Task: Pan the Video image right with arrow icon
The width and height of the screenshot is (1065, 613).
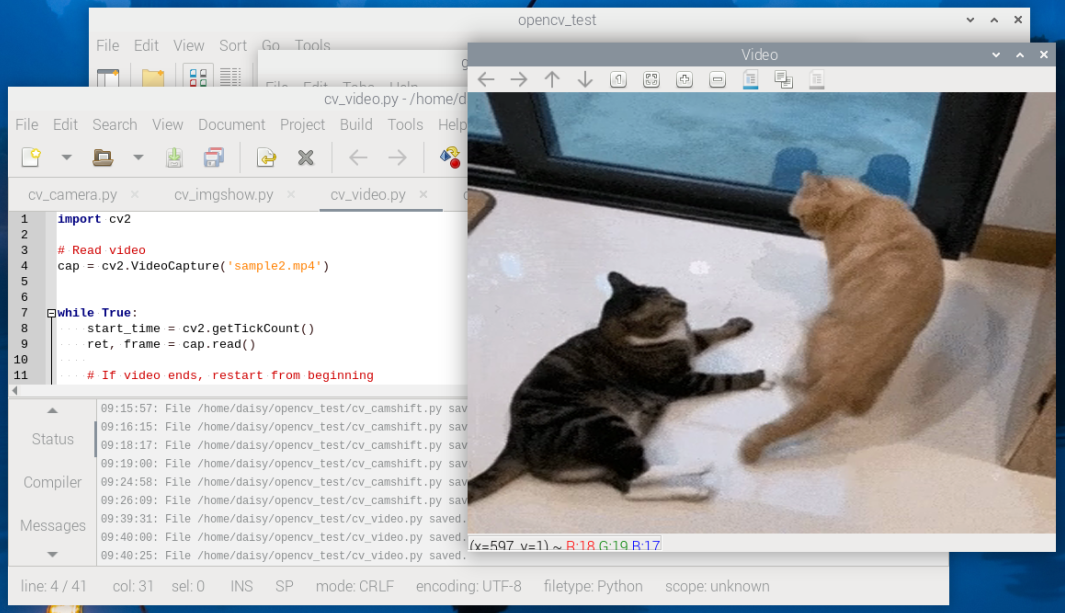Action: (519, 79)
